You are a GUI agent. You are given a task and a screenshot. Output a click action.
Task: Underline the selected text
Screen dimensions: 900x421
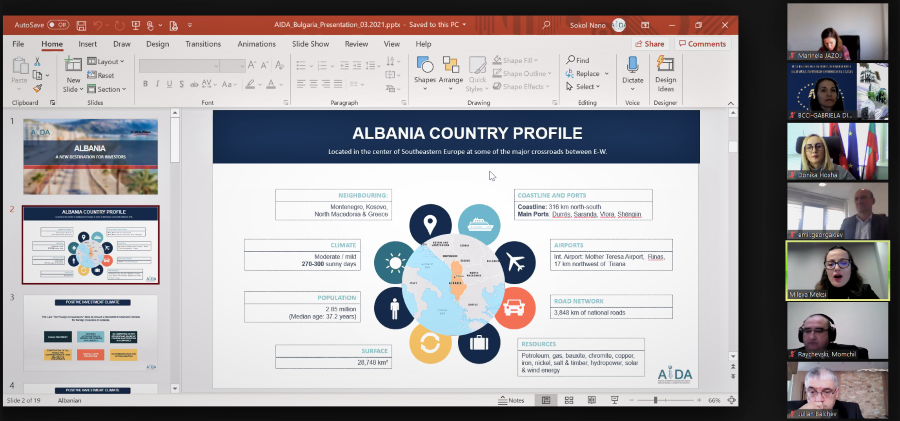[169, 84]
